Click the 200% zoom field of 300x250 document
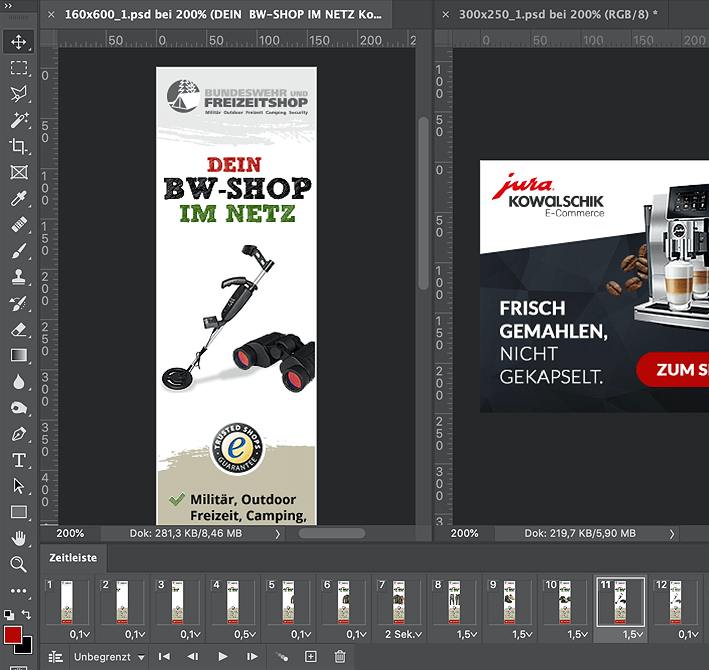 (x=464, y=533)
